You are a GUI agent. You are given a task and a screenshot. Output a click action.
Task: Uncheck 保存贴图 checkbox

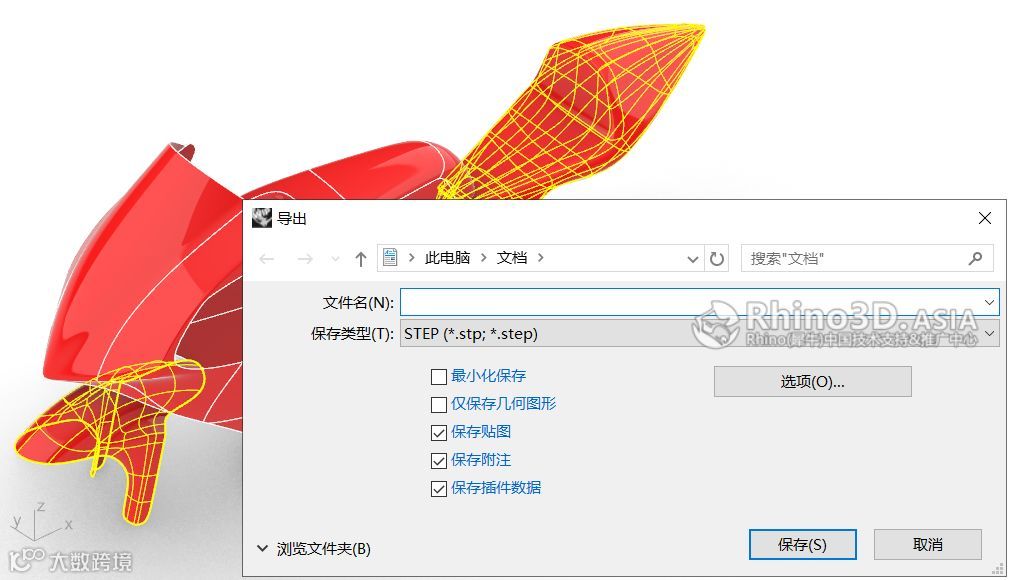click(439, 432)
